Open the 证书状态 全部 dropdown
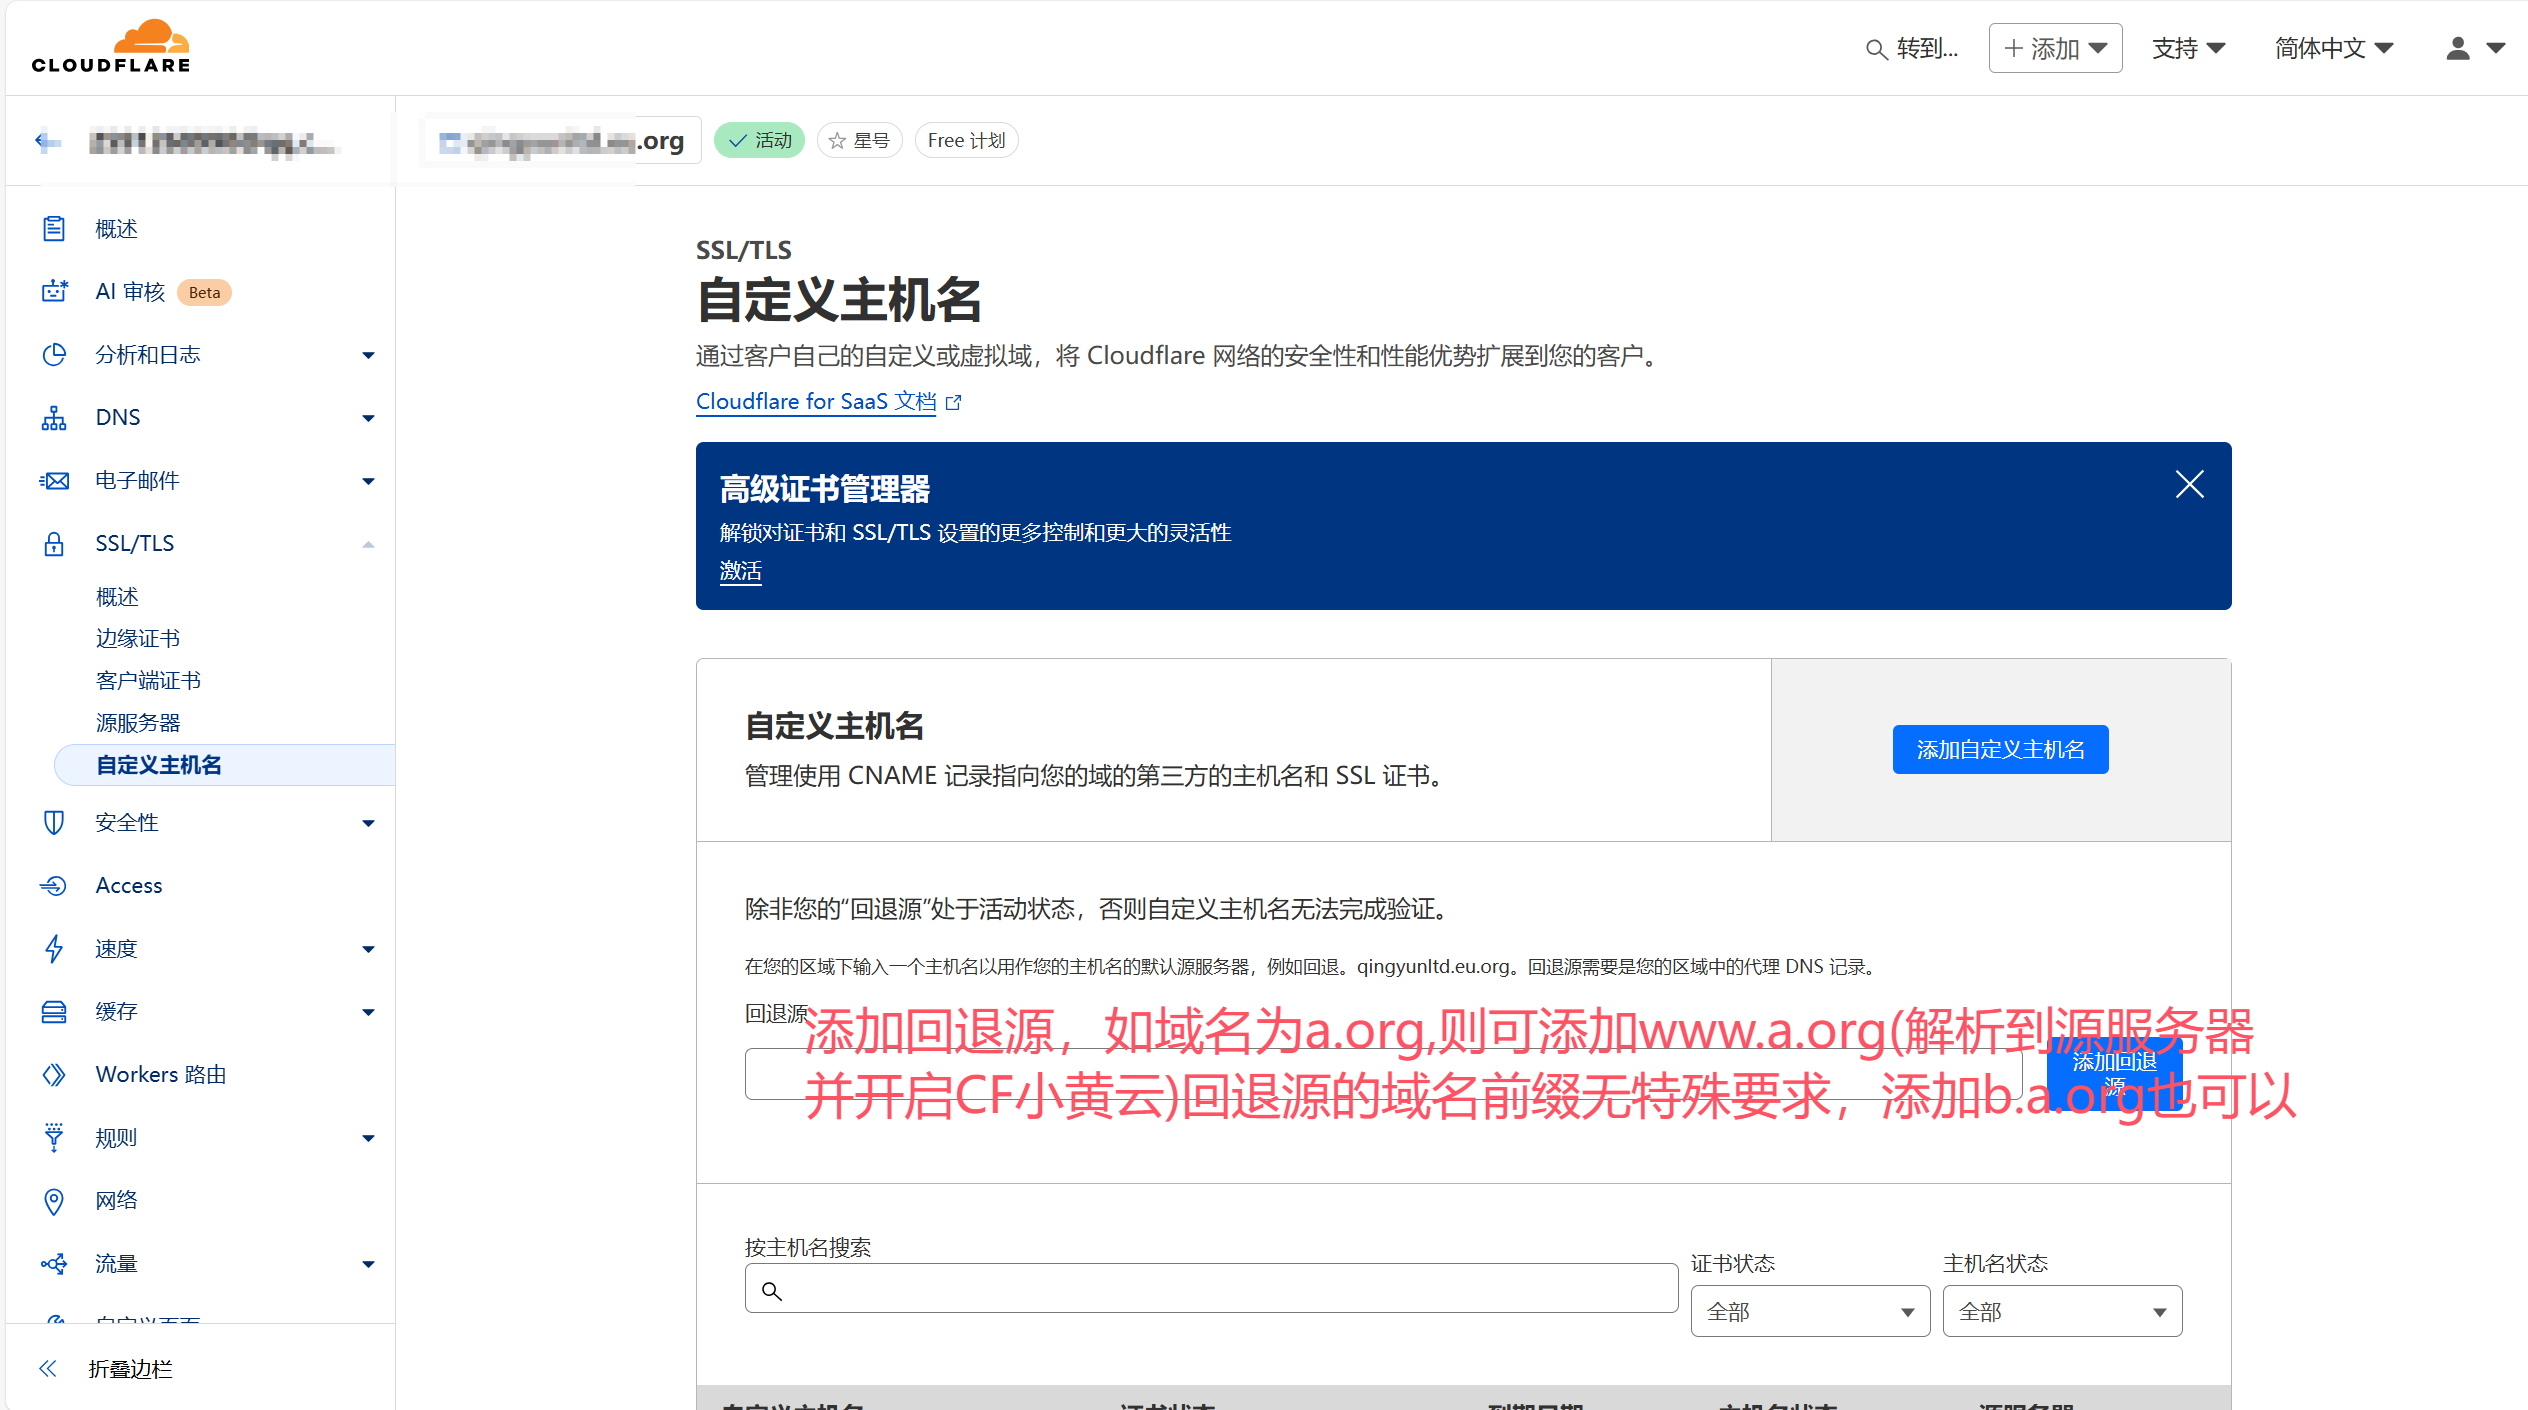 click(x=1810, y=1311)
